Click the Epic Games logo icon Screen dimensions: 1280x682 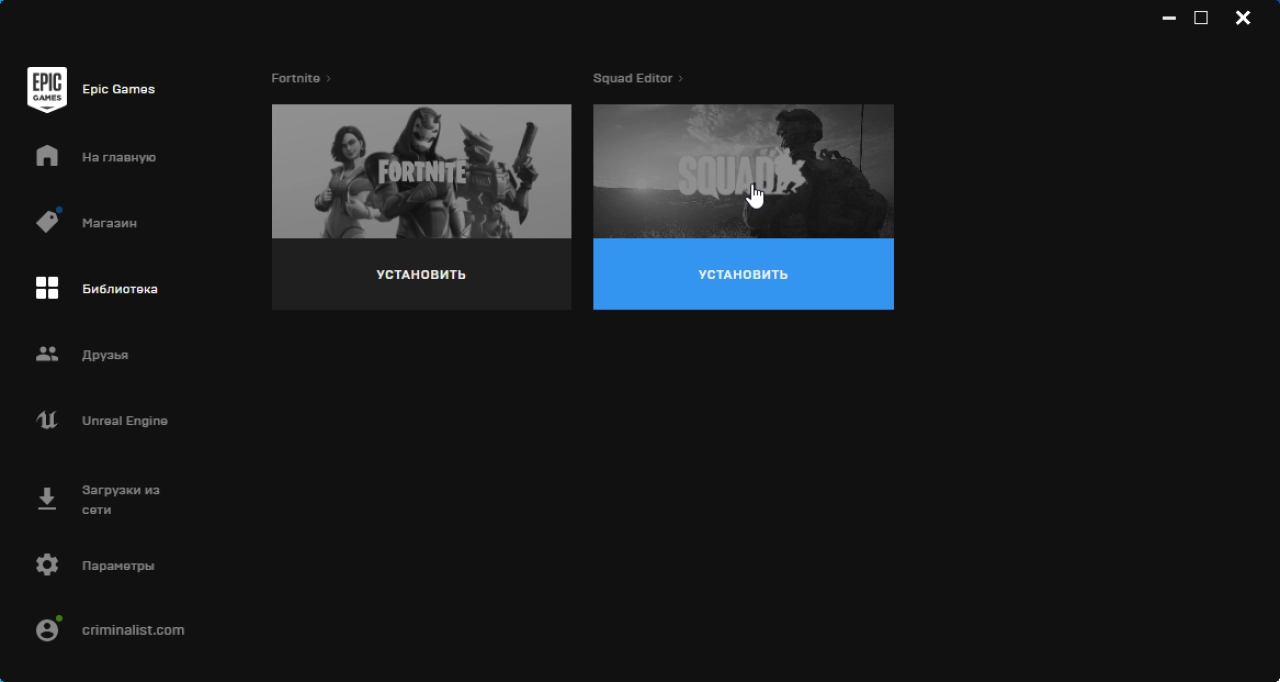click(47, 90)
